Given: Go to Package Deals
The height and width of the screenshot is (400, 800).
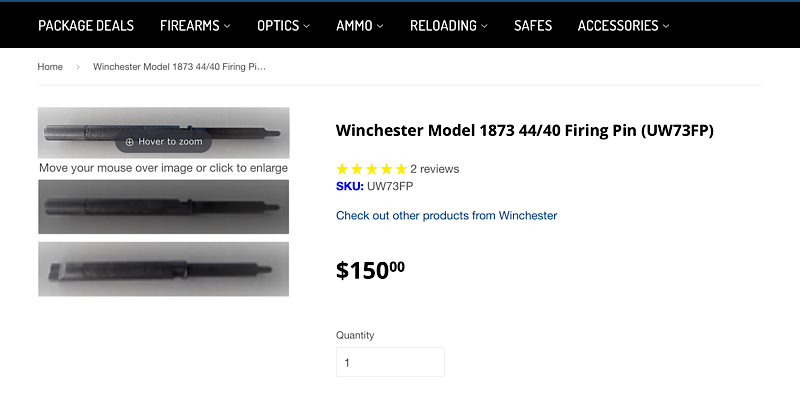Looking at the screenshot, I should (x=86, y=25).
